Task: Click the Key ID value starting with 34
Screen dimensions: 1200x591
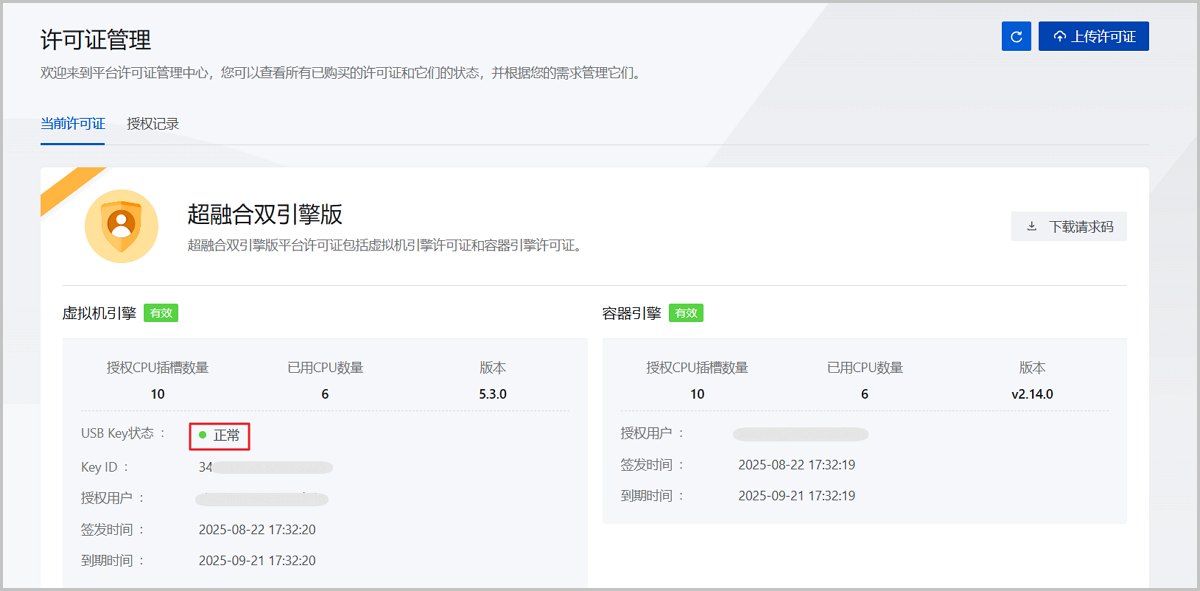Action: point(265,467)
